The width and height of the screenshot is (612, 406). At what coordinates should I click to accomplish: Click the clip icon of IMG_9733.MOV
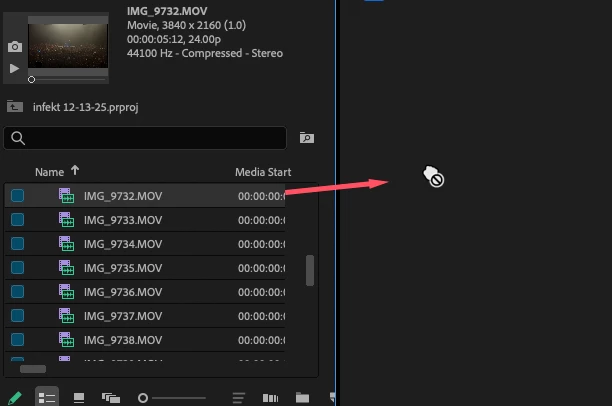pos(66,220)
